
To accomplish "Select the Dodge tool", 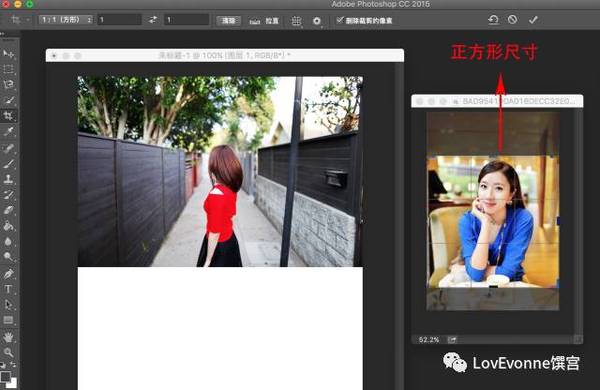I will point(8,256).
